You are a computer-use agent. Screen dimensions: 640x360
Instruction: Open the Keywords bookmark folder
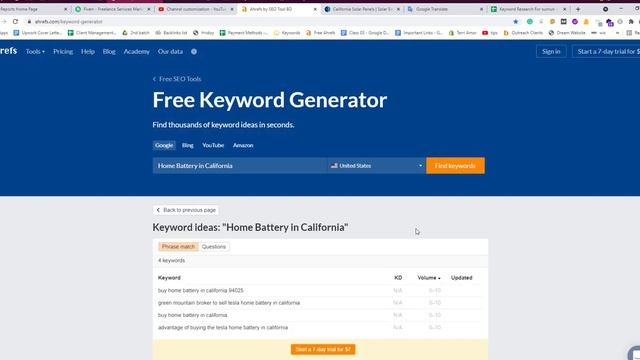tap(287, 33)
